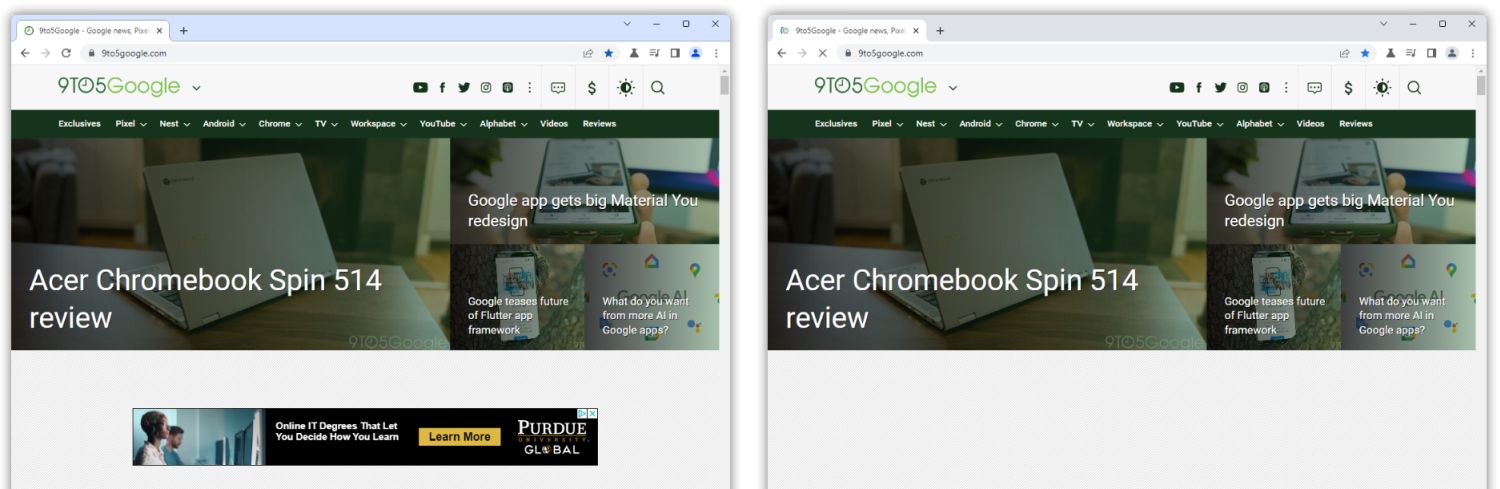
Task: Click the reload button in left browser window
Action: click(65, 54)
